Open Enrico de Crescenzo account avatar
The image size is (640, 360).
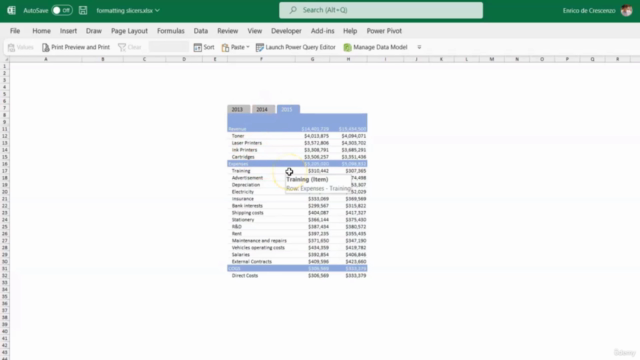[627, 10]
